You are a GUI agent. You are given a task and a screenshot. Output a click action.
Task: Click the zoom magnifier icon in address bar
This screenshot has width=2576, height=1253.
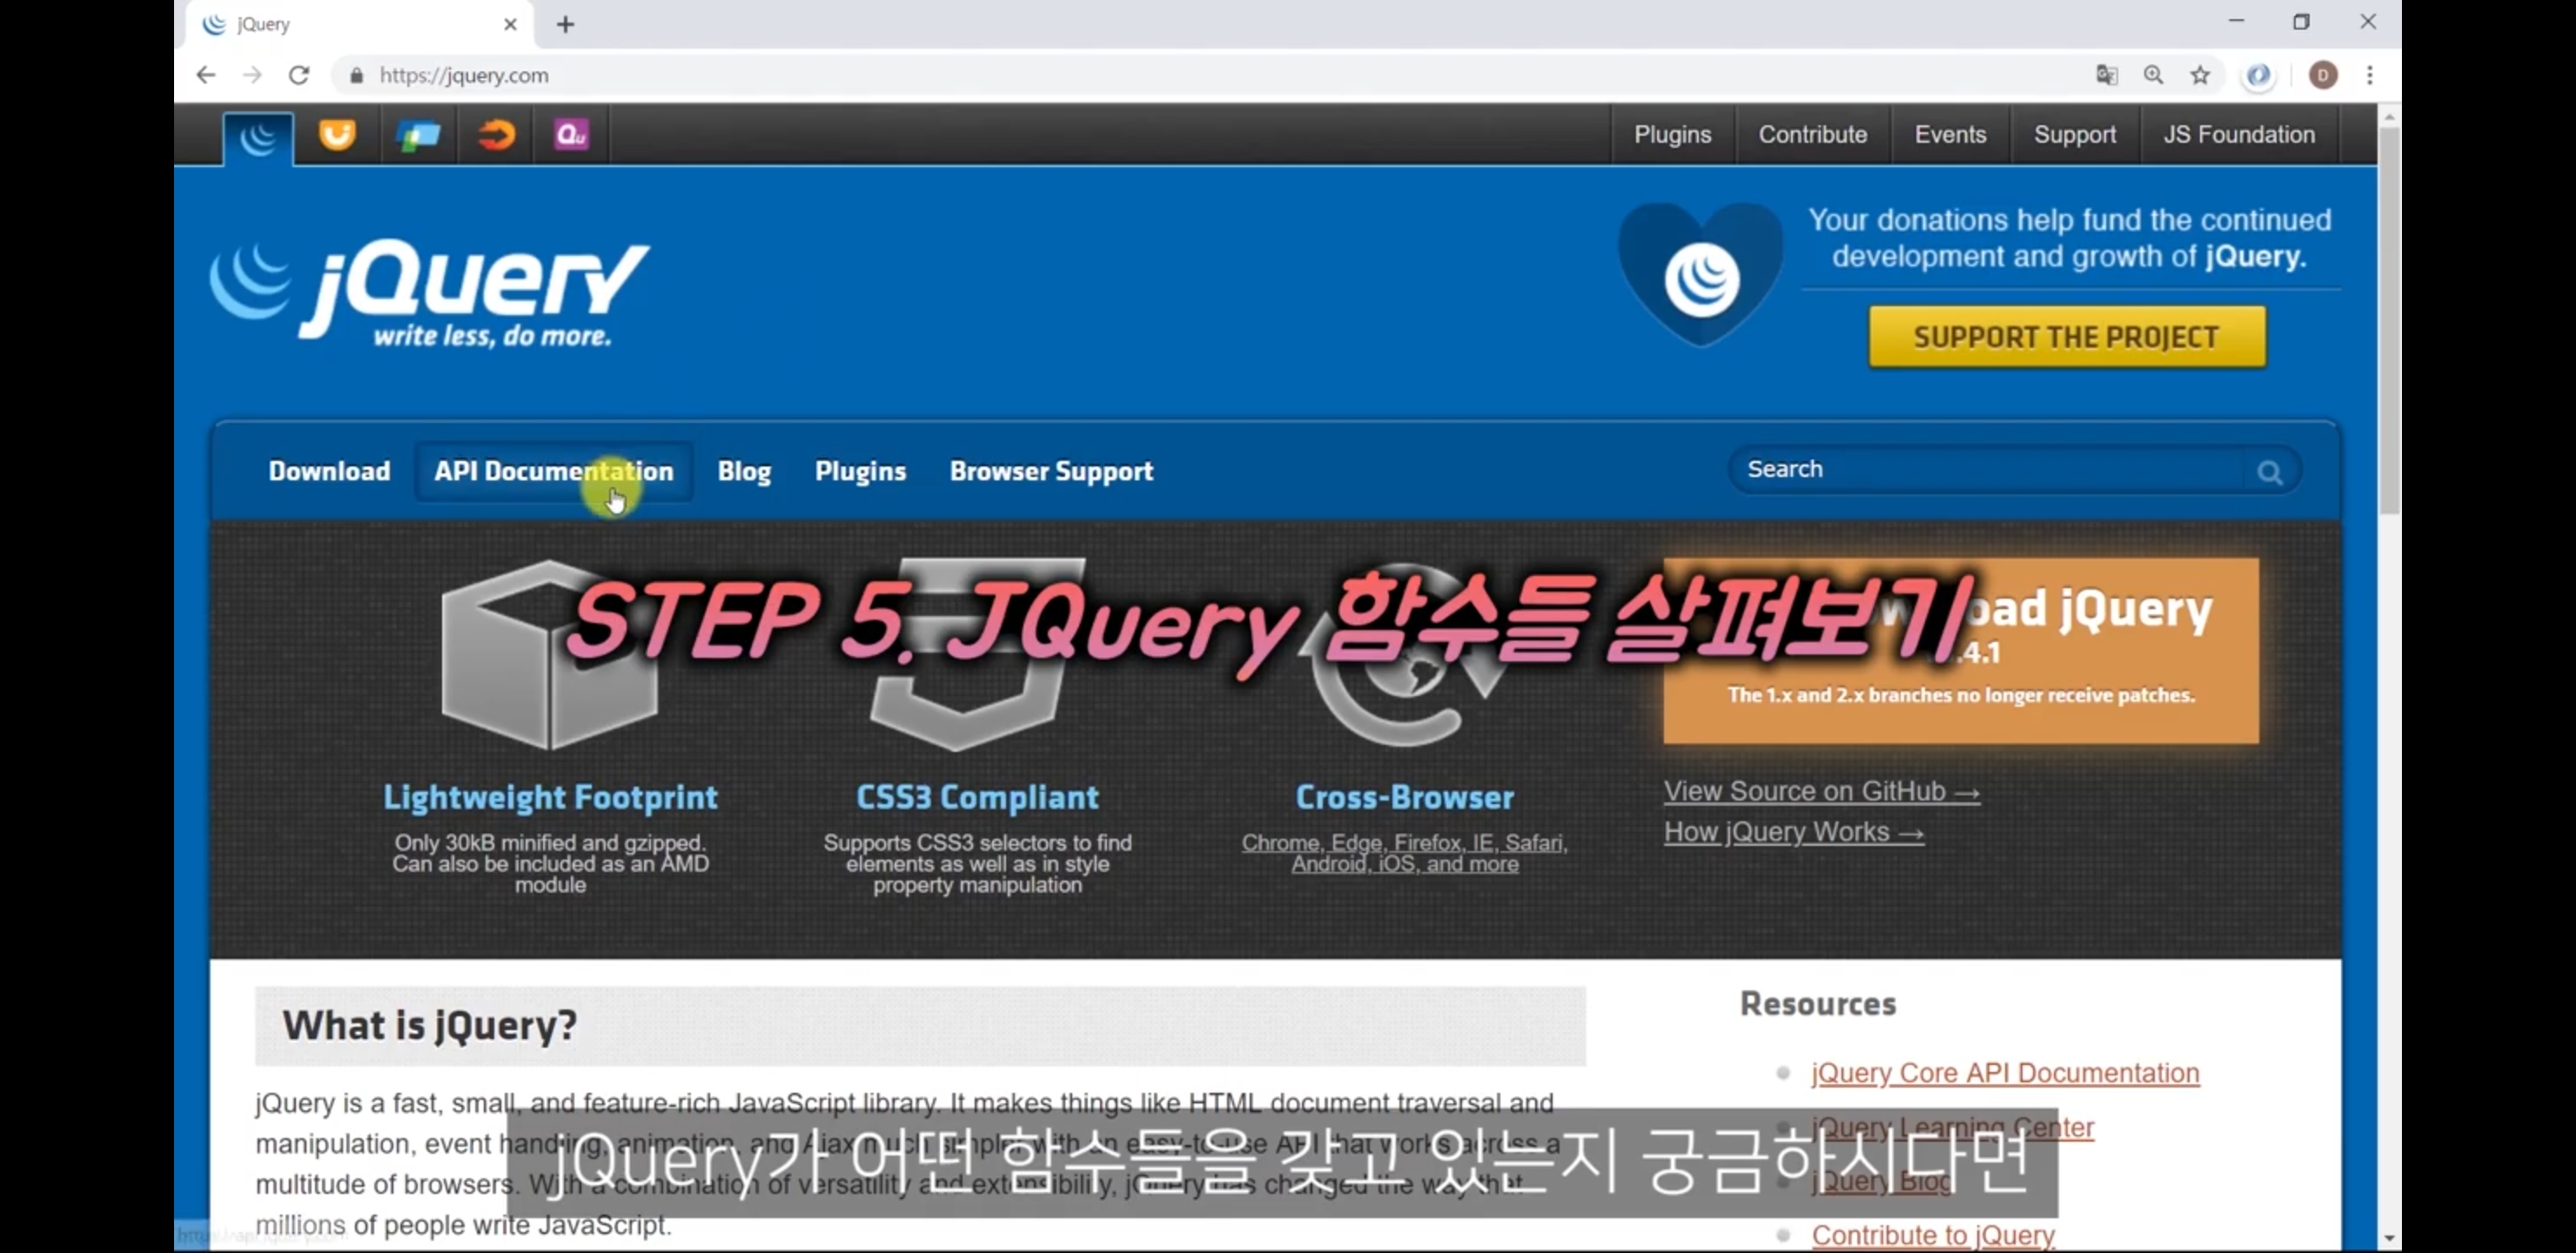pos(2154,75)
